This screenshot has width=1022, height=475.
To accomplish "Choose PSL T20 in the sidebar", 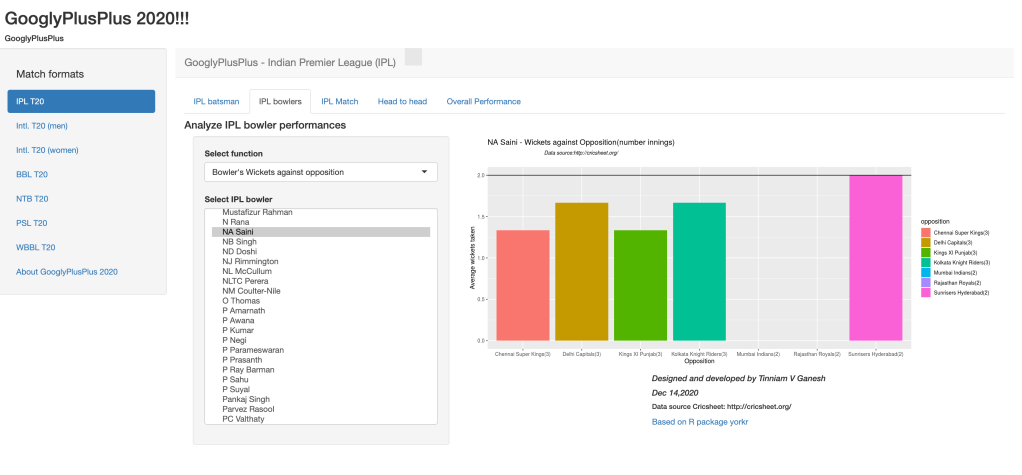I will tap(32, 223).
